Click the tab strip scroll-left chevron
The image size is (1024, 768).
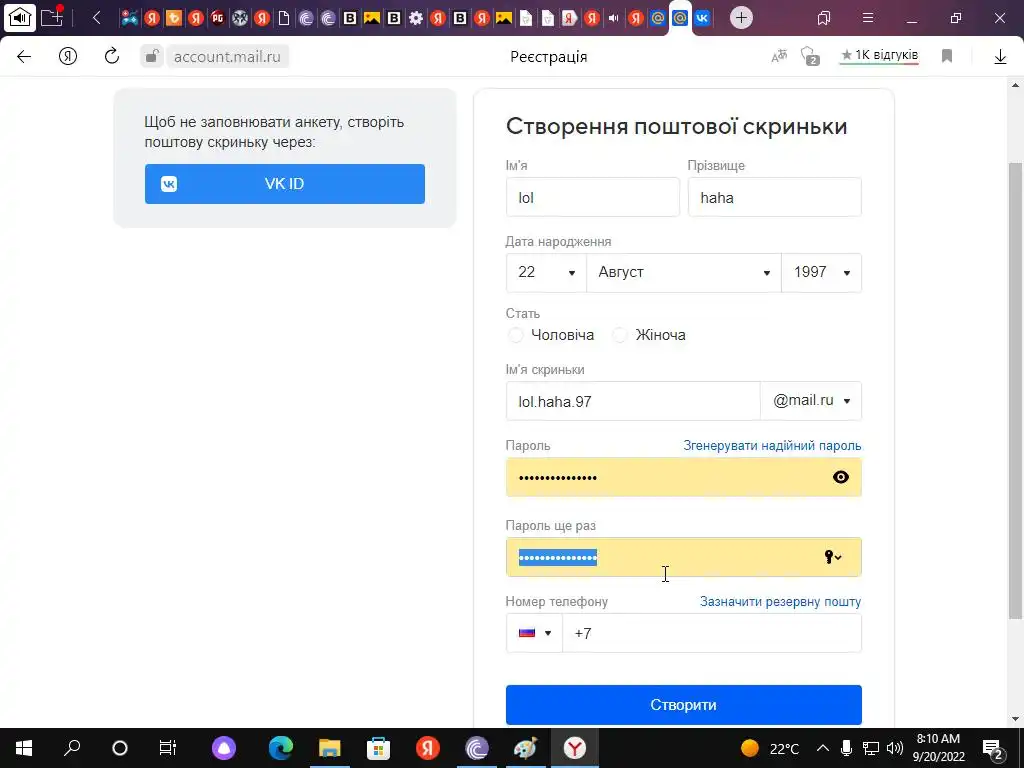click(97, 18)
